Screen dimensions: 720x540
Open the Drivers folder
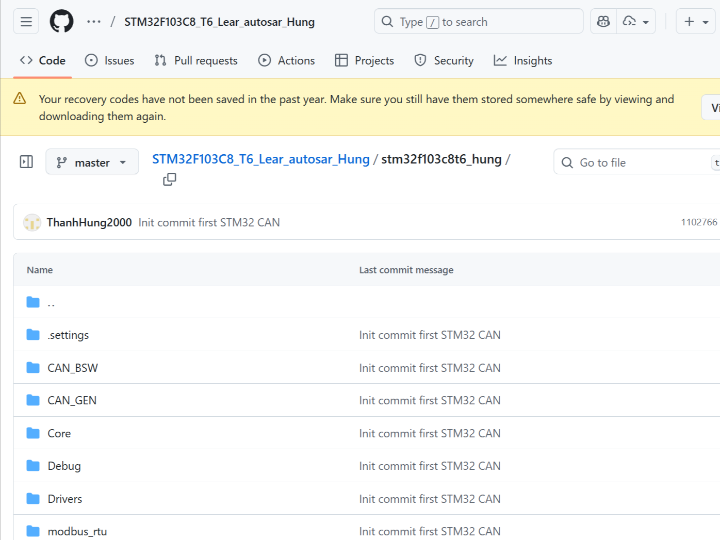tap(65, 499)
